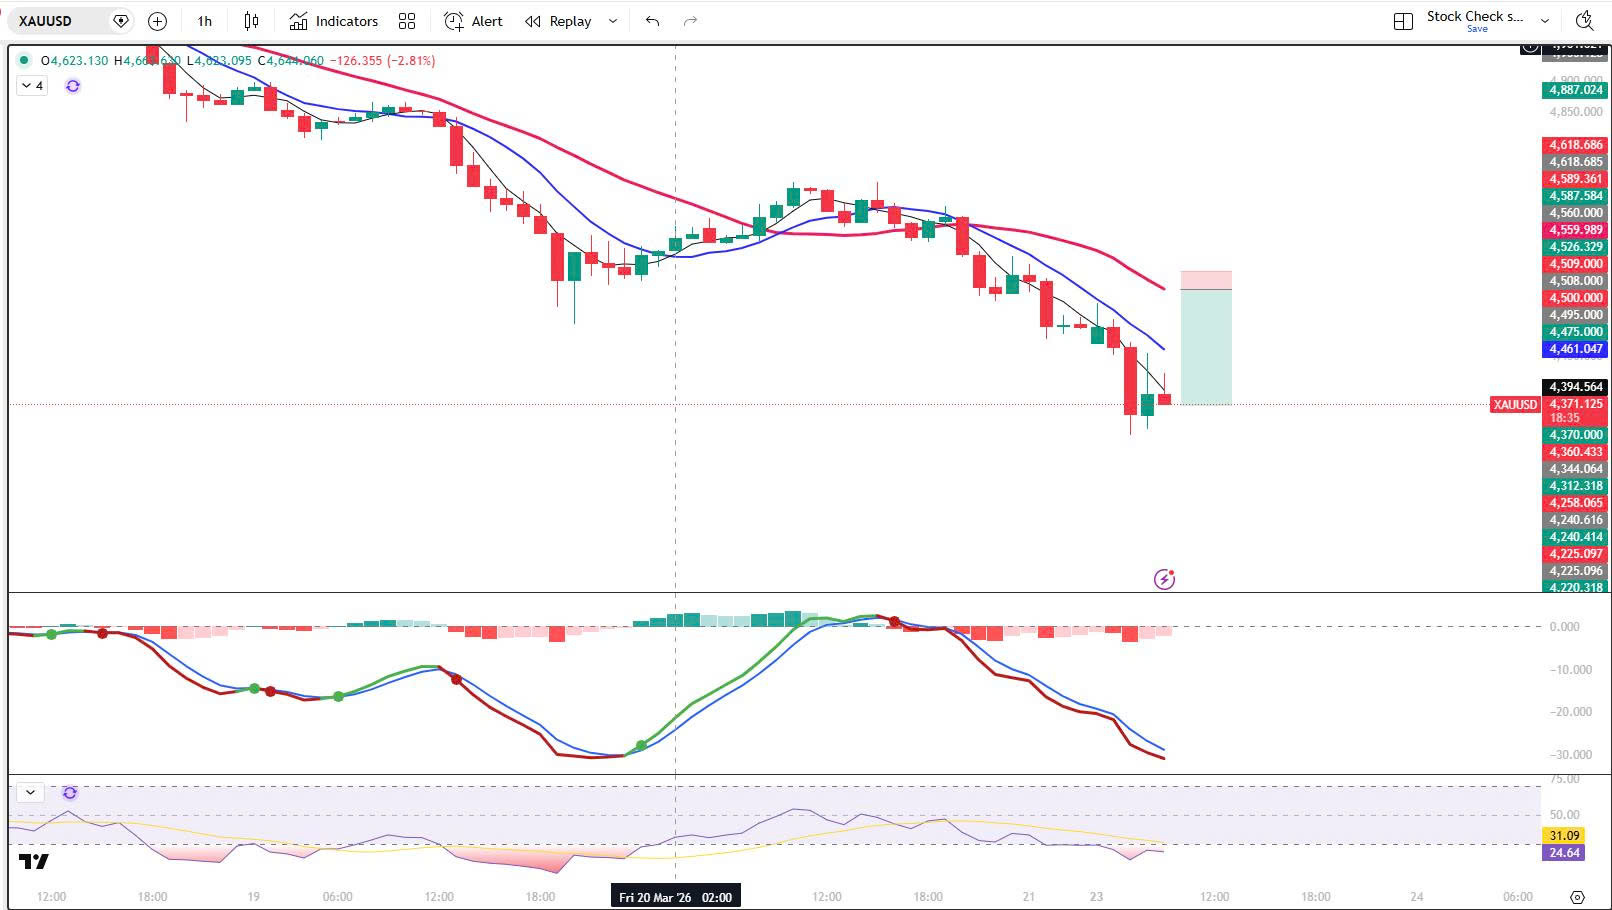This screenshot has width=1612, height=910.
Task: Expand the layout name dropdown arrow
Action: [x=1545, y=21]
